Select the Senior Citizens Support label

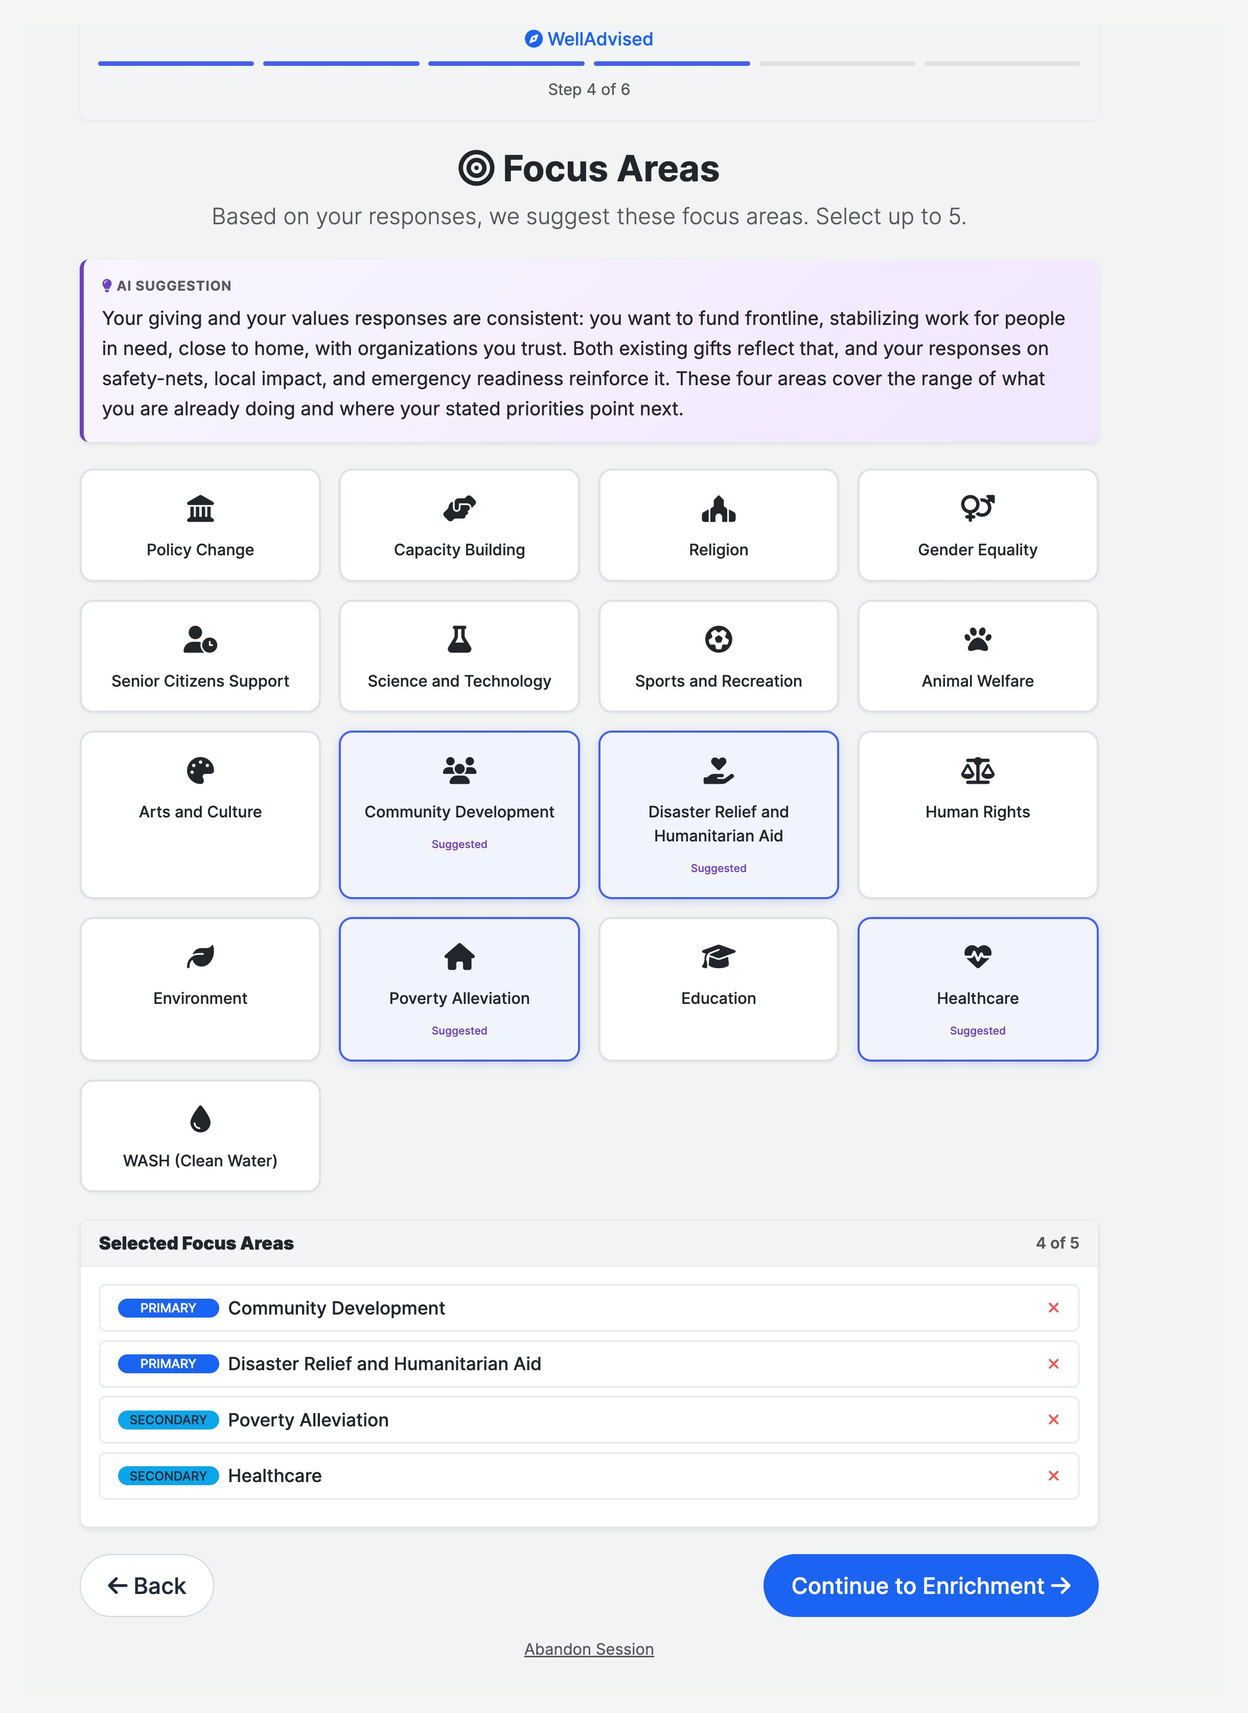click(200, 681)
